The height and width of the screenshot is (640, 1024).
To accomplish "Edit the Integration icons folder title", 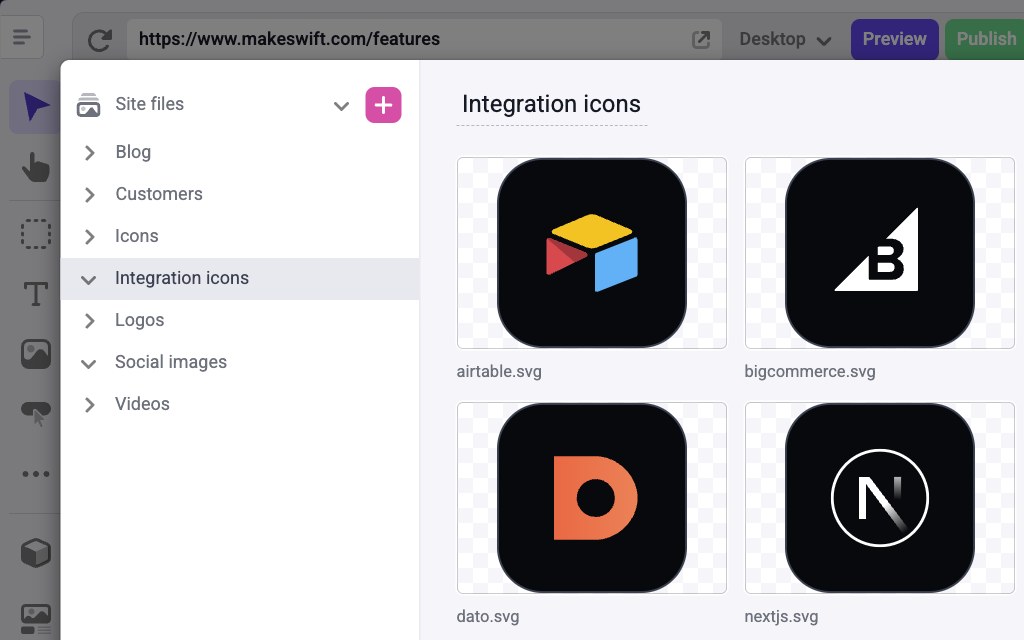I will 551,104.
